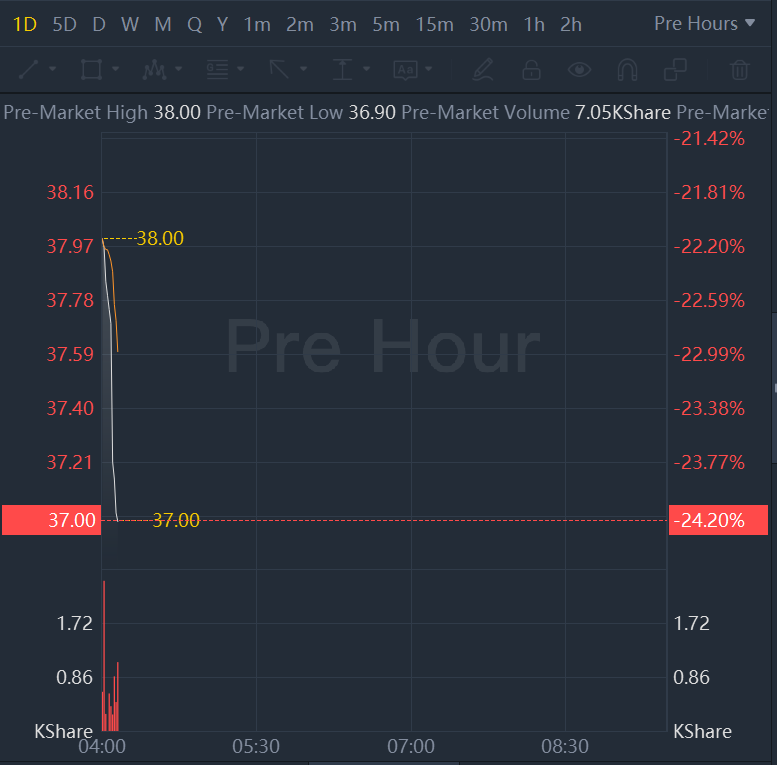Expand the rectangle tool options arrow
This screenshot has height=765, width=777.
(115, 70)
